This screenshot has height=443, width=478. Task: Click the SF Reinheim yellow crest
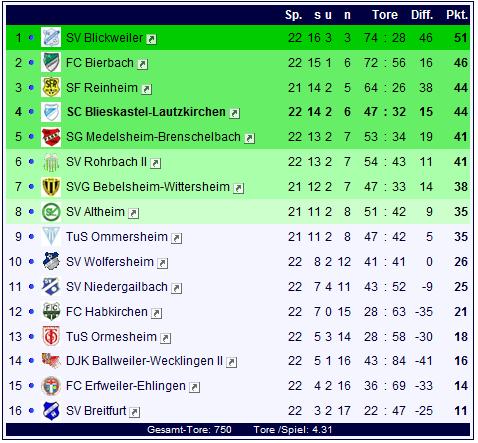click(x=51, y=87)
